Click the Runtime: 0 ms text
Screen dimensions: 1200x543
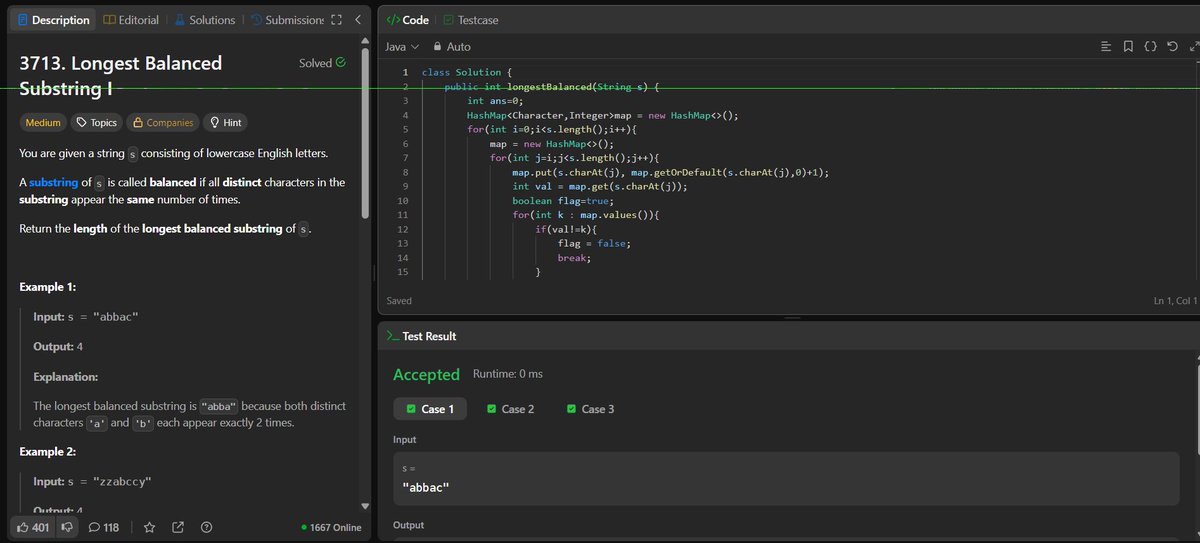click(507, 374)
